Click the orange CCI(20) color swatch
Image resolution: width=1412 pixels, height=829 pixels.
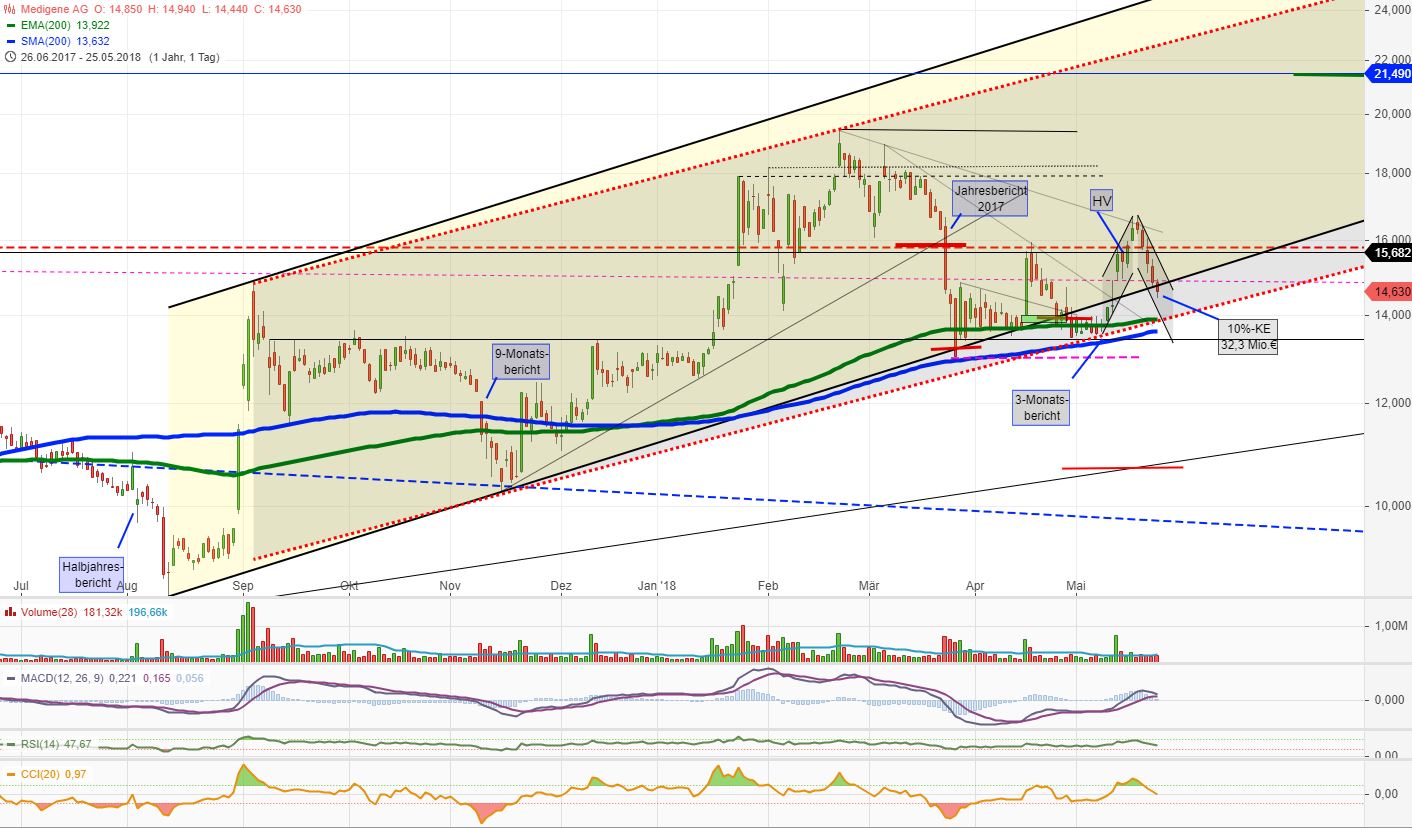10,774
